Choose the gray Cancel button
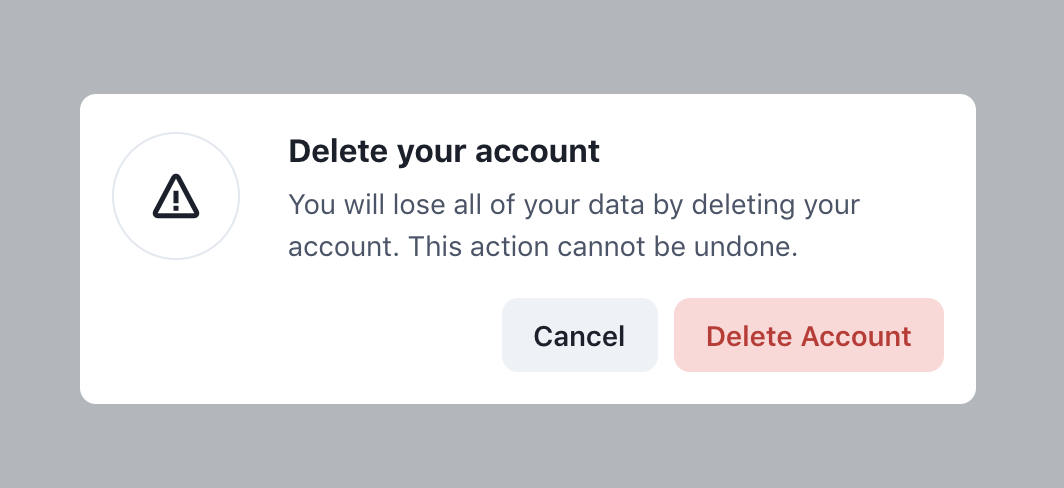 pyautogui.click(x=580, y=335)
